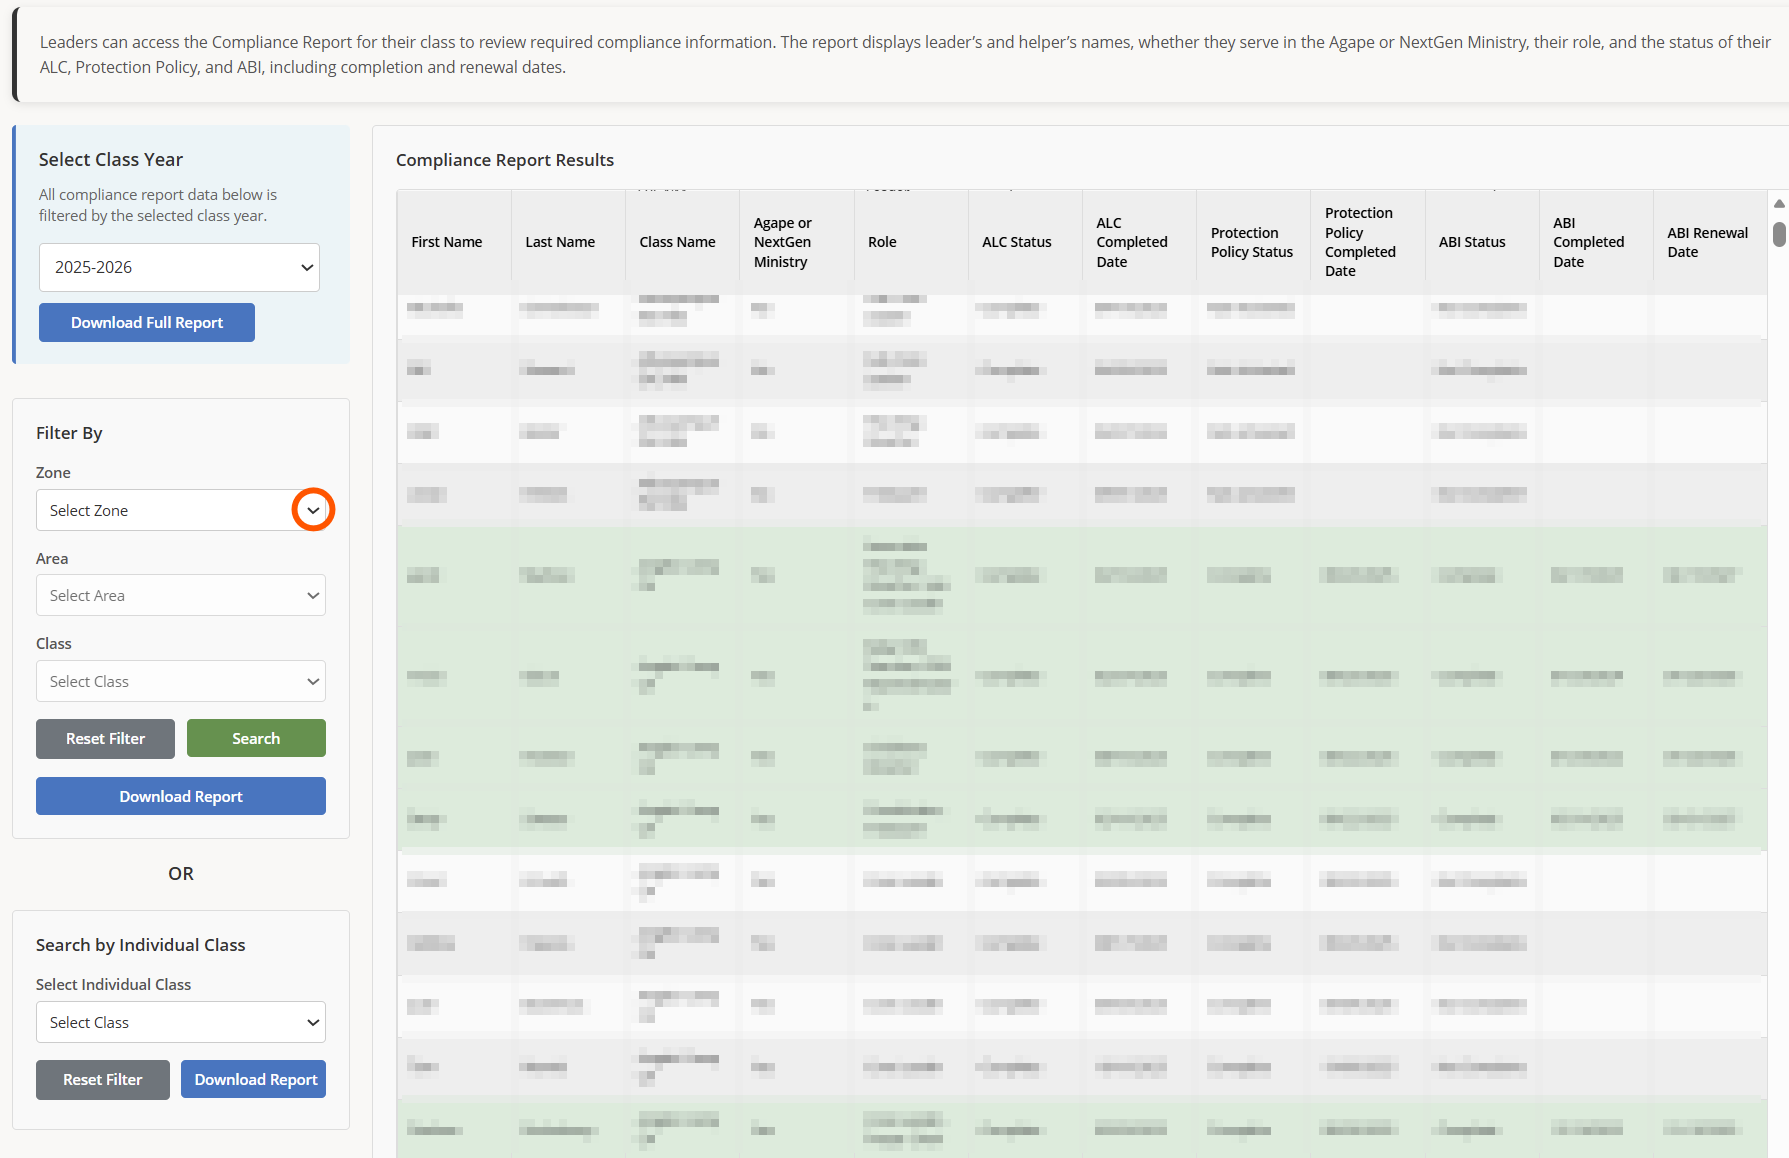Select the Protection Policy Status header
The width and height of the screenshot is (1789, 1158).
(x=1251, y=242)
